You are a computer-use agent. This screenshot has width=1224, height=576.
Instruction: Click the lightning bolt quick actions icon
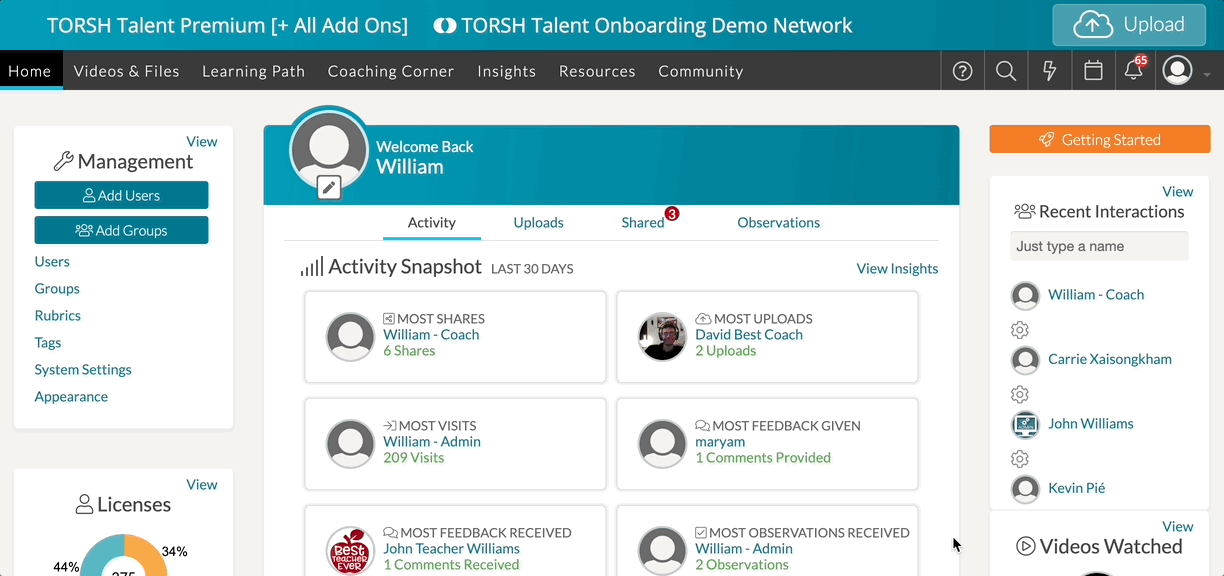(x=1050, y=71)
